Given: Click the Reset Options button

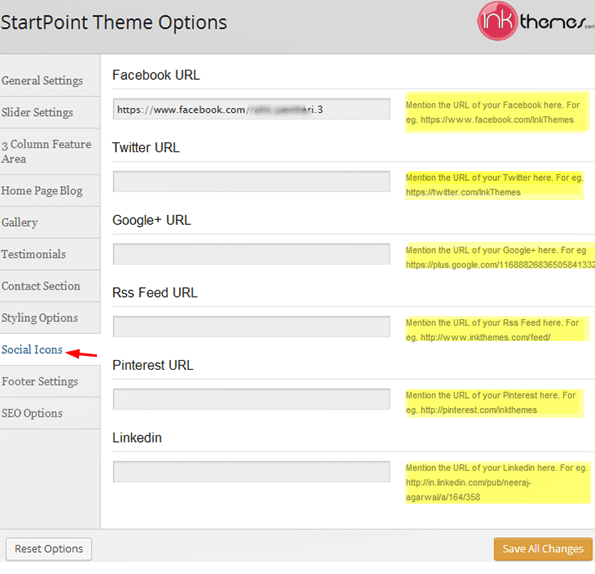Looking at the screenshot, I should 49,549.
